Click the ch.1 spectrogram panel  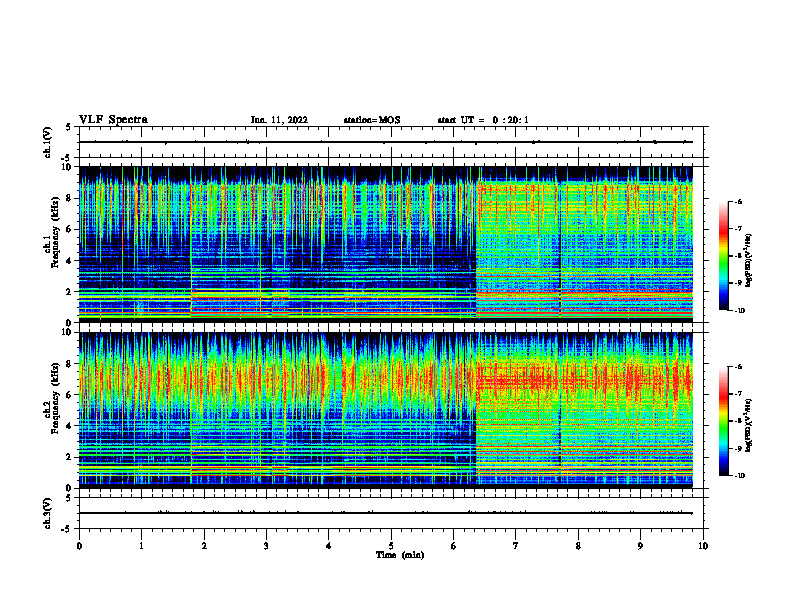[x=386, y=244]
